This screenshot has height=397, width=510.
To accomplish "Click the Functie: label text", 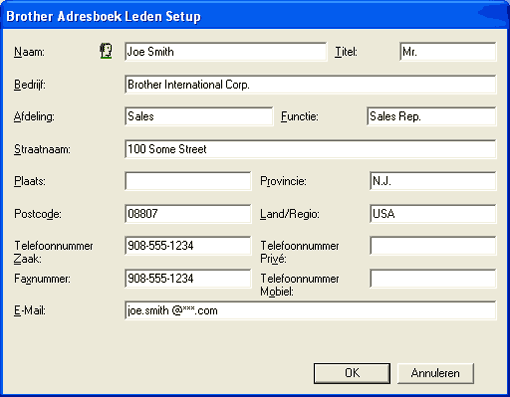I will click(x=300, y=117).
